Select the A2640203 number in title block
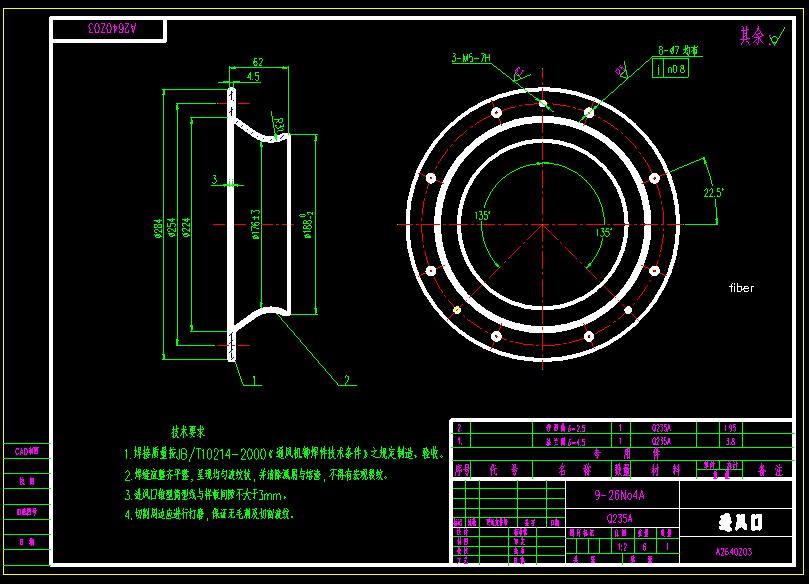 734,551
